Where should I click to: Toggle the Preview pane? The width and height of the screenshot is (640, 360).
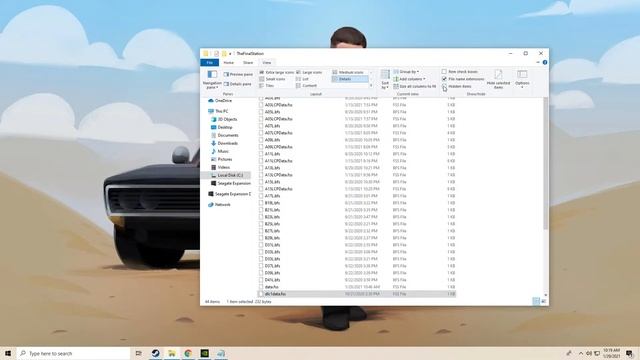pos(238,74)
